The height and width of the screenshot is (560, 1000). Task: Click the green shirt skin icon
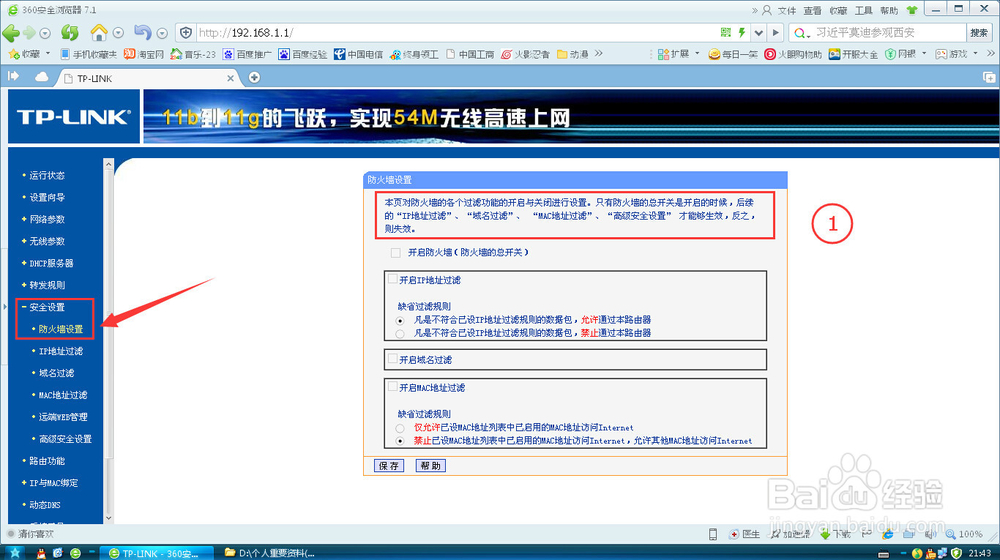[x=912, y=10]
